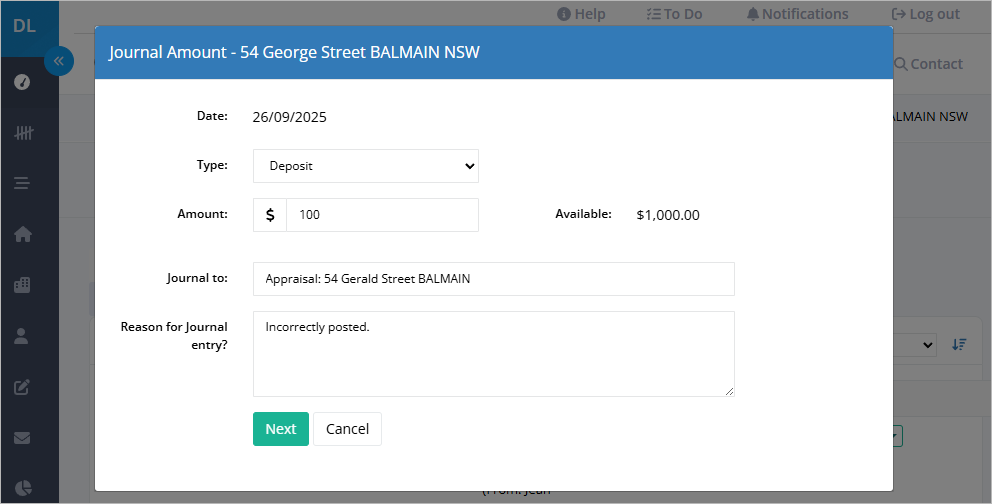Click the hamburger list icon in sidebar
The width and height of the screenshot is (992, 504).
click(x=22, y=183)
